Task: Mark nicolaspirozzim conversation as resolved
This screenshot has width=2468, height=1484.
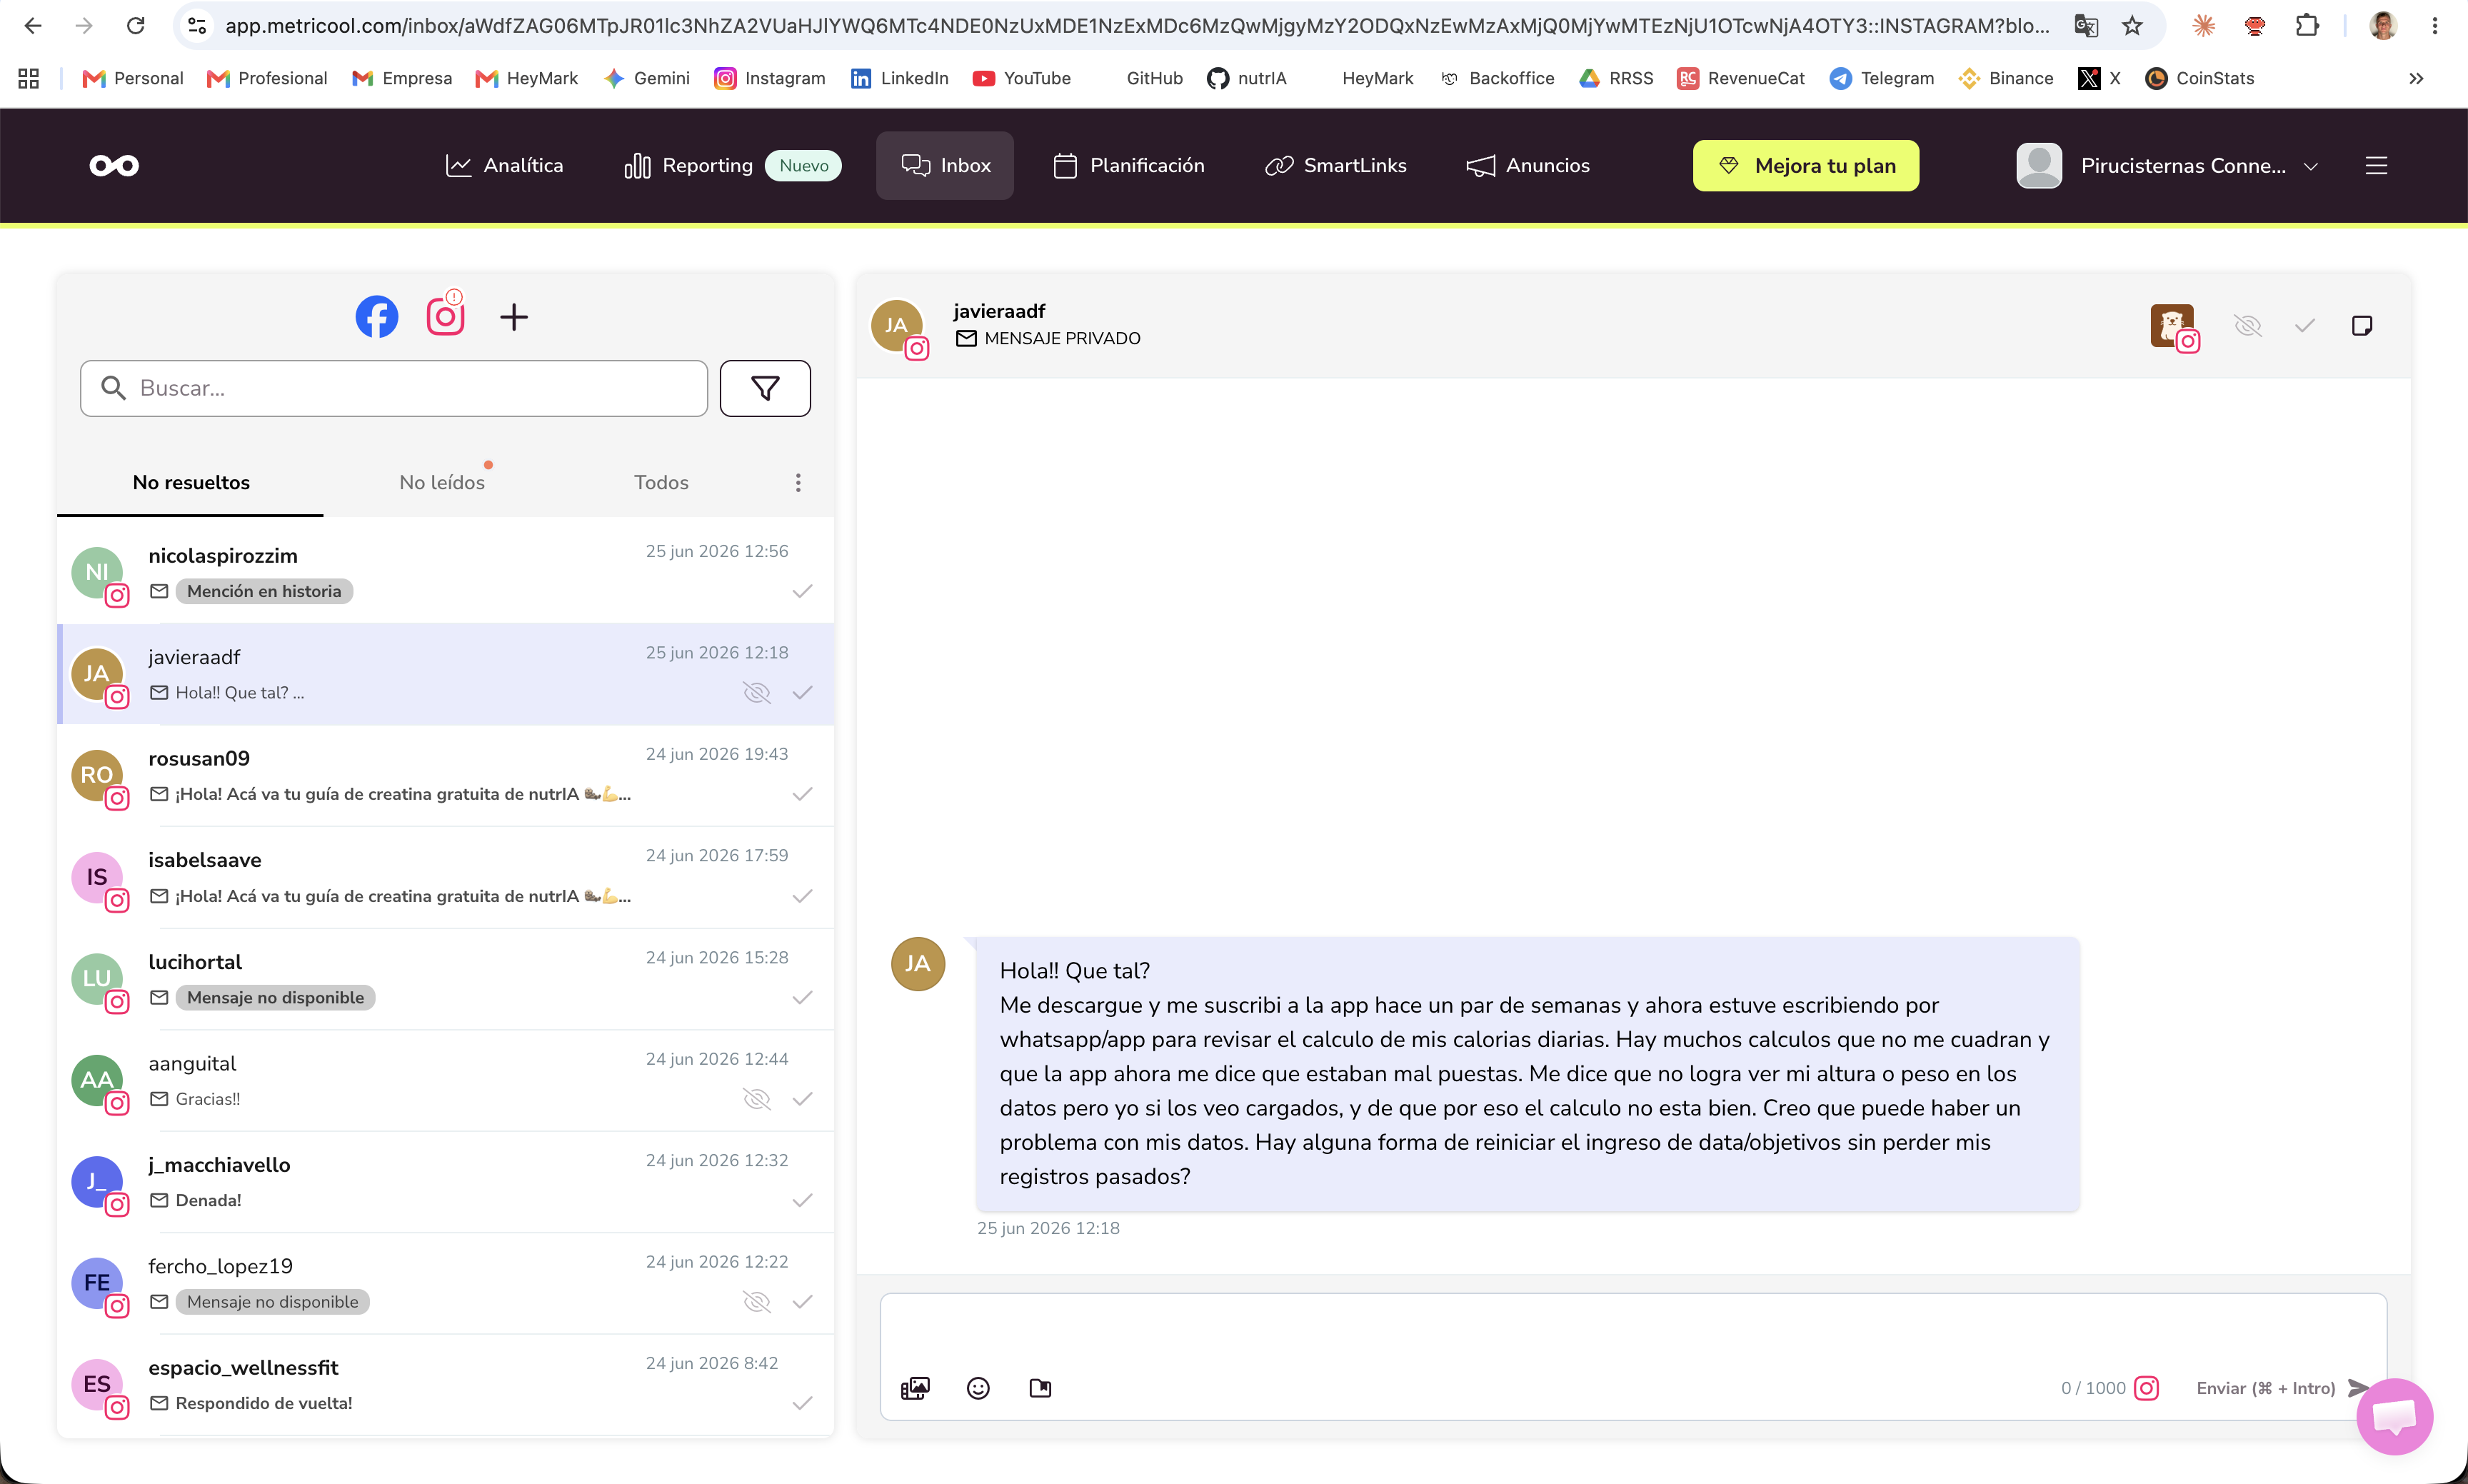Action: pyautogui.click(x=802, y=592)
